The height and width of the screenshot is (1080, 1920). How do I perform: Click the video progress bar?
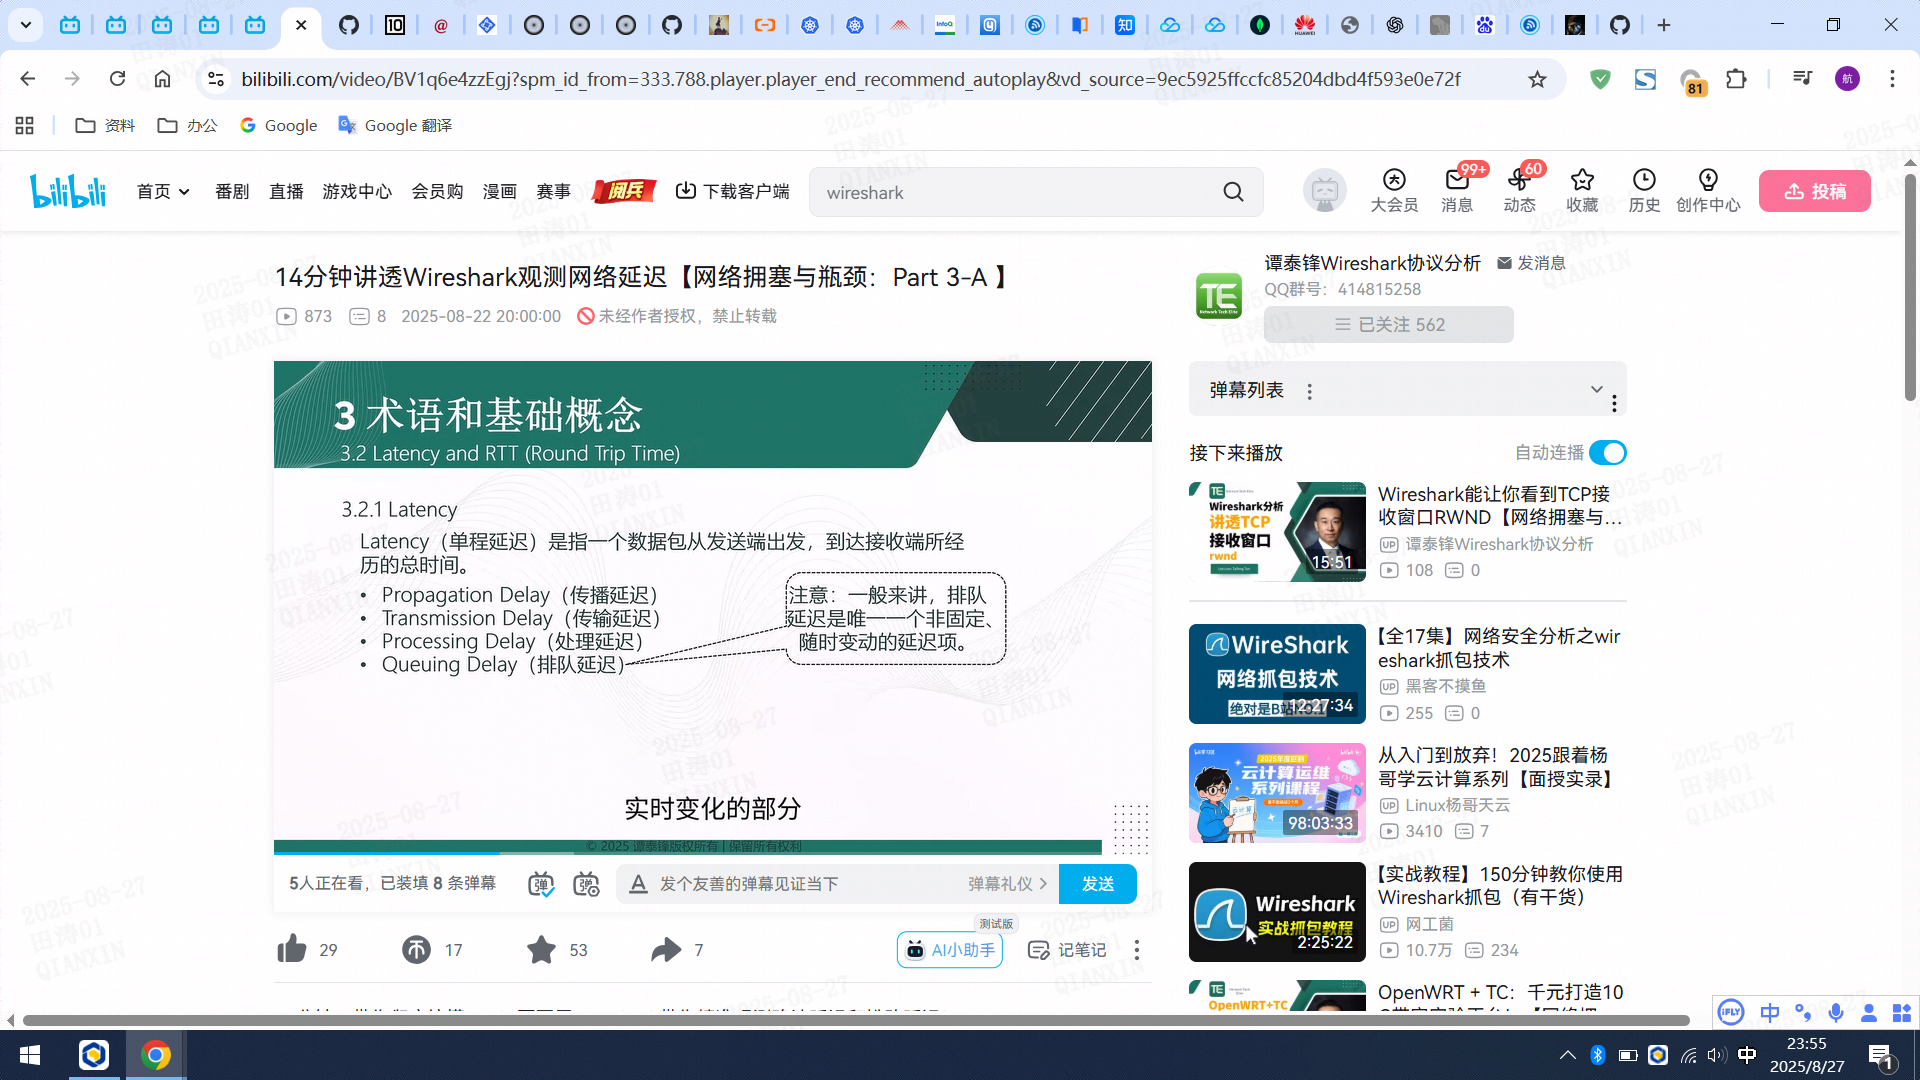coord(700,852)
